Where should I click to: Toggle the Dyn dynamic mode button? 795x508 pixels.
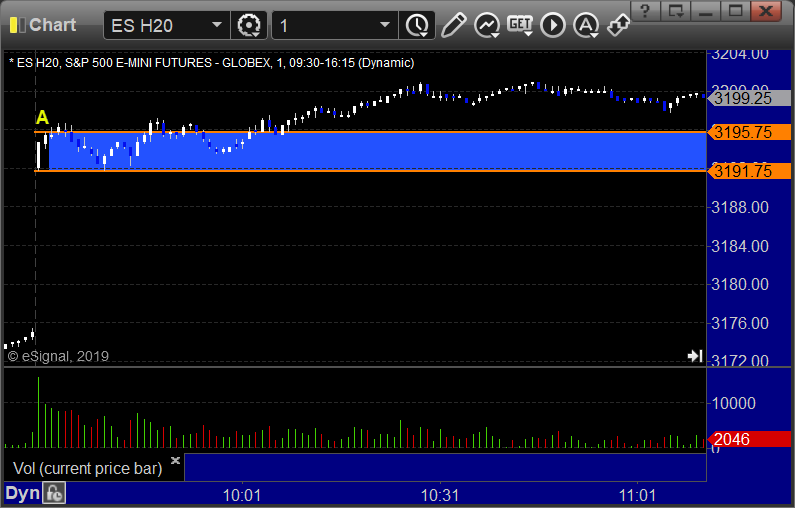(22, 493)
